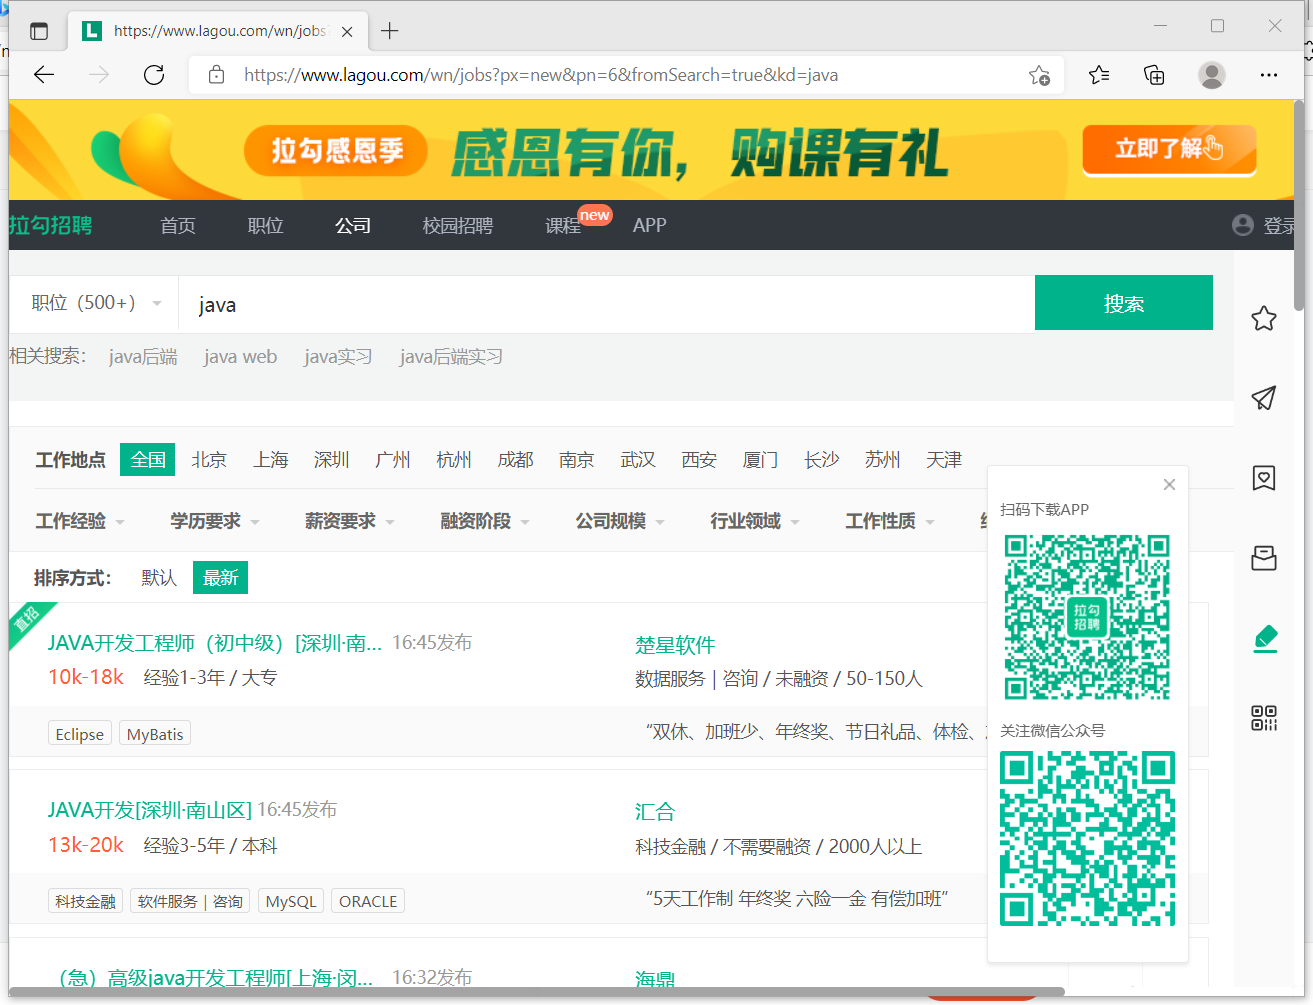
Task: Expand the 工作经验 filter dropdown
Action: [x=80, y=521]
